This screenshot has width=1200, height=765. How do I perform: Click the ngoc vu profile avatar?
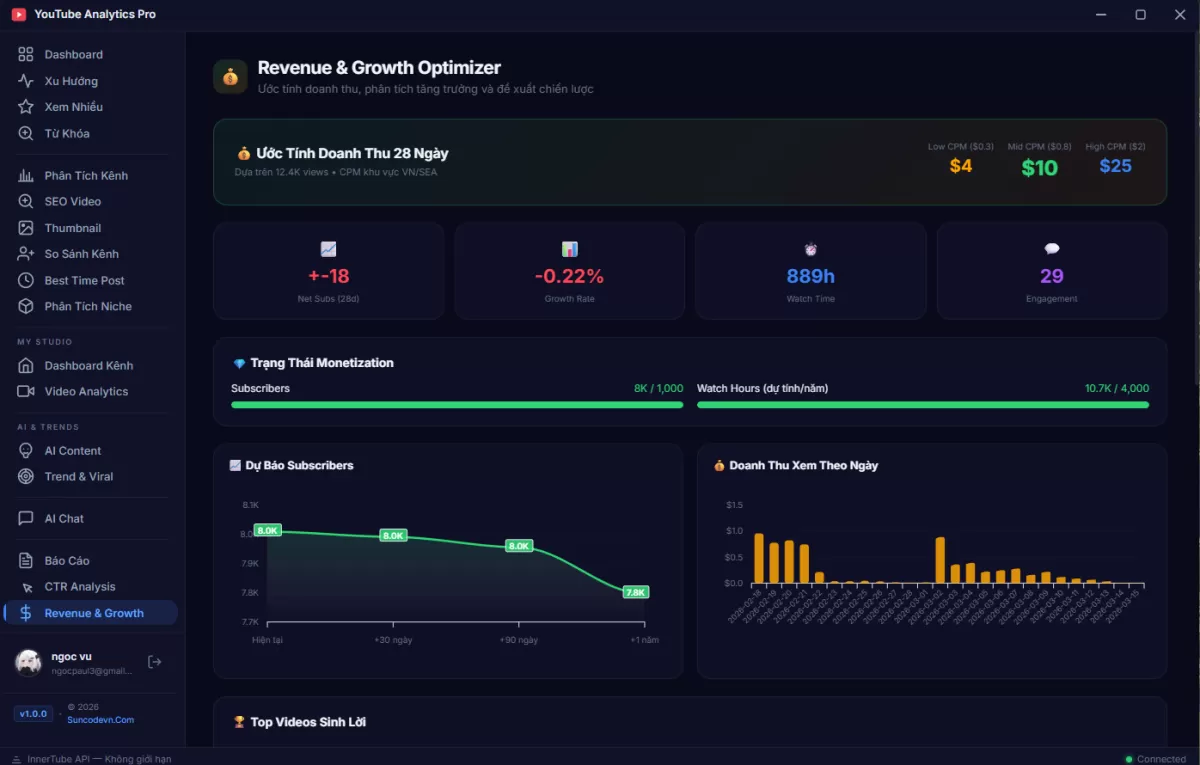pos(28,662)
